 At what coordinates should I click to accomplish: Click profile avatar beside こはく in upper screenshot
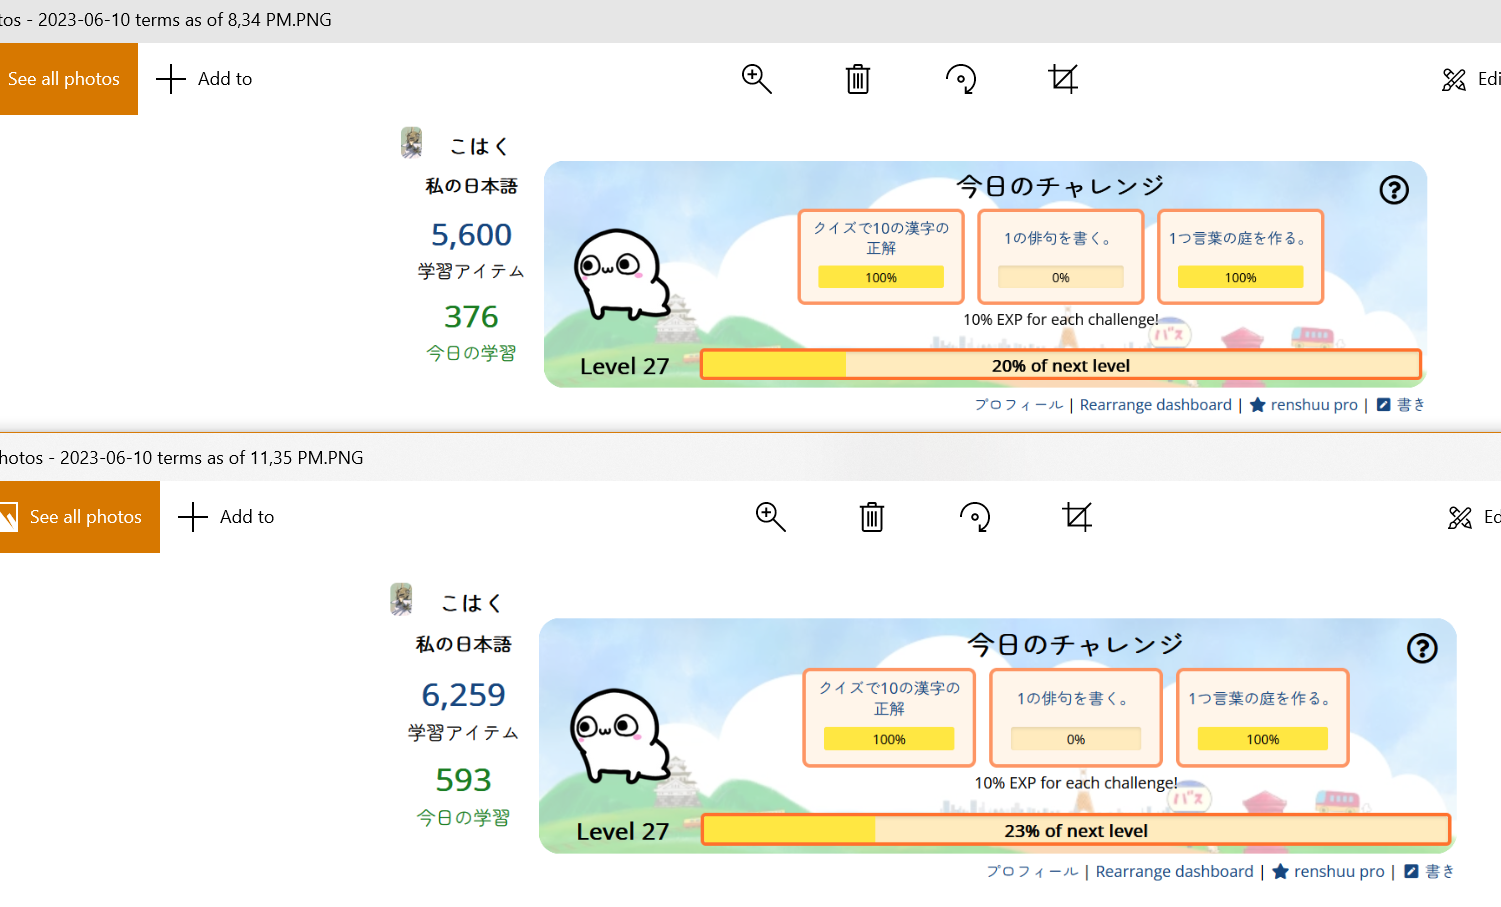point(411,143)
